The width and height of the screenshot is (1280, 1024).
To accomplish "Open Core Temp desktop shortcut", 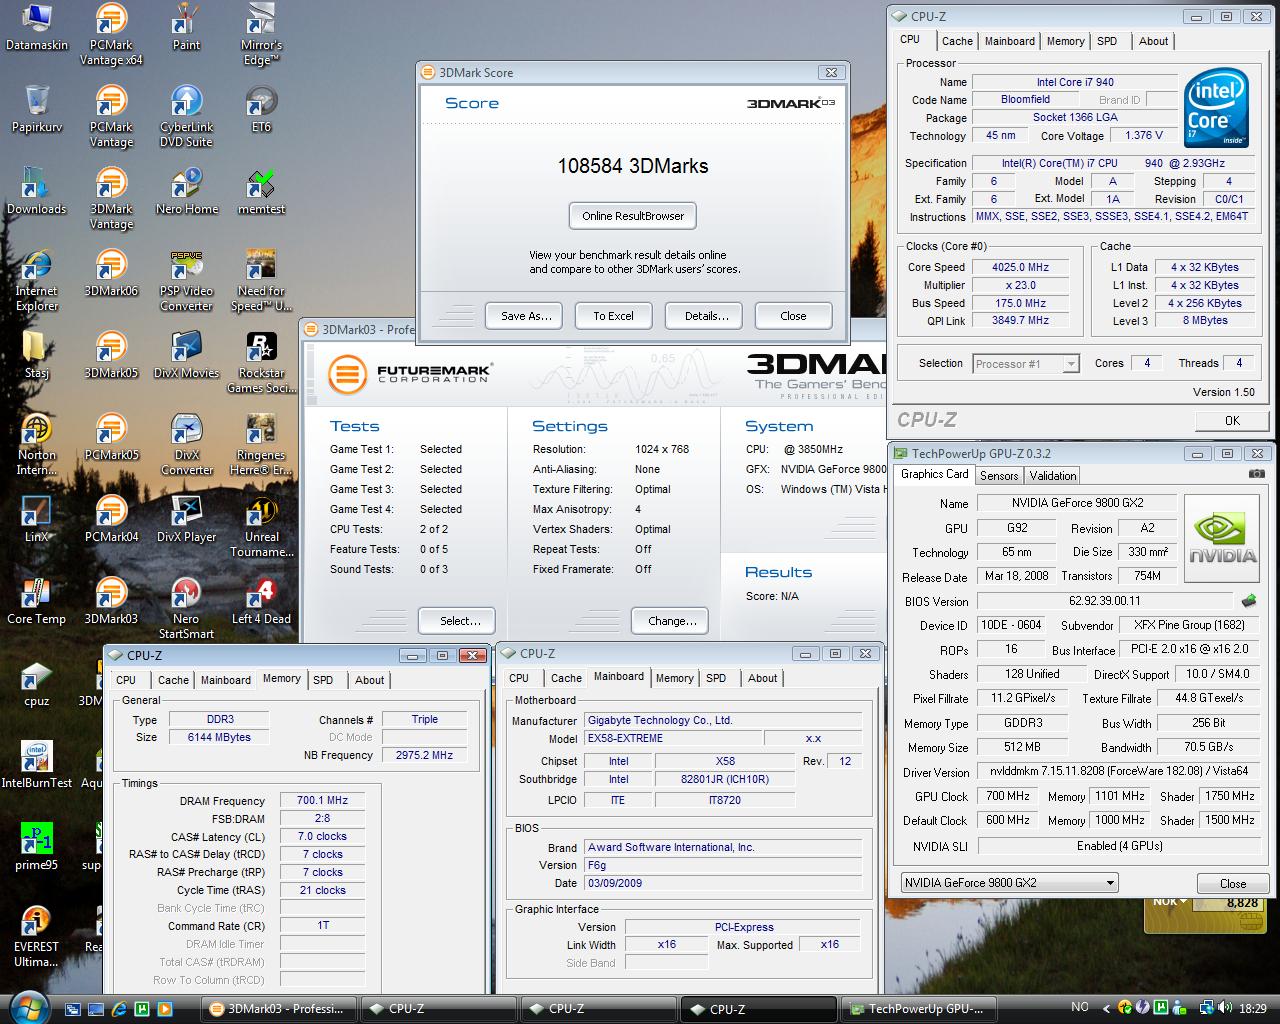I will click(x=37, y=601).
